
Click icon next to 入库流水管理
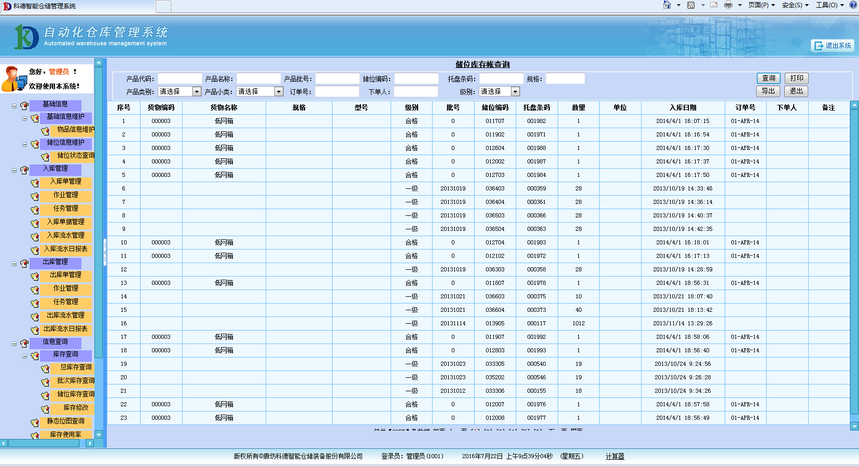(x=35, y=237)
